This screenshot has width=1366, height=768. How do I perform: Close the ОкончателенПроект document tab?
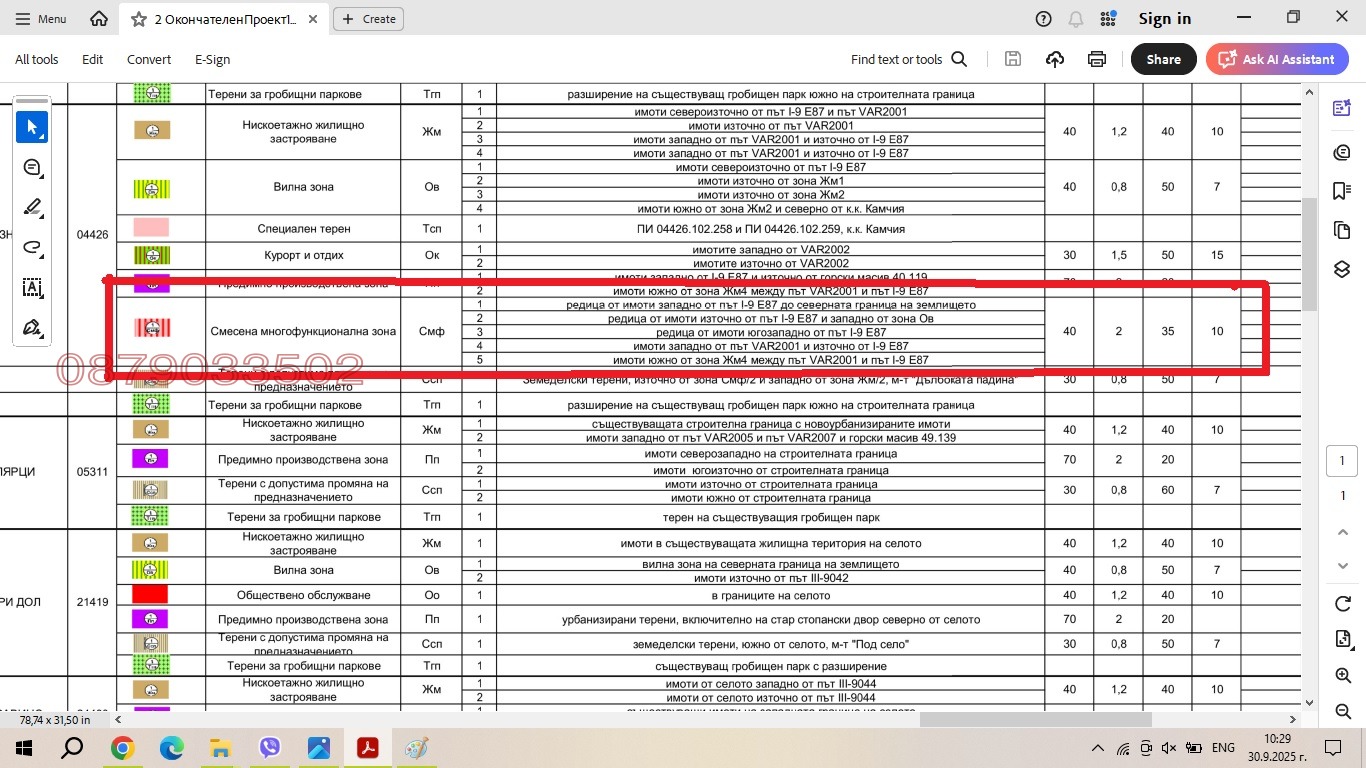click(311, 18)
